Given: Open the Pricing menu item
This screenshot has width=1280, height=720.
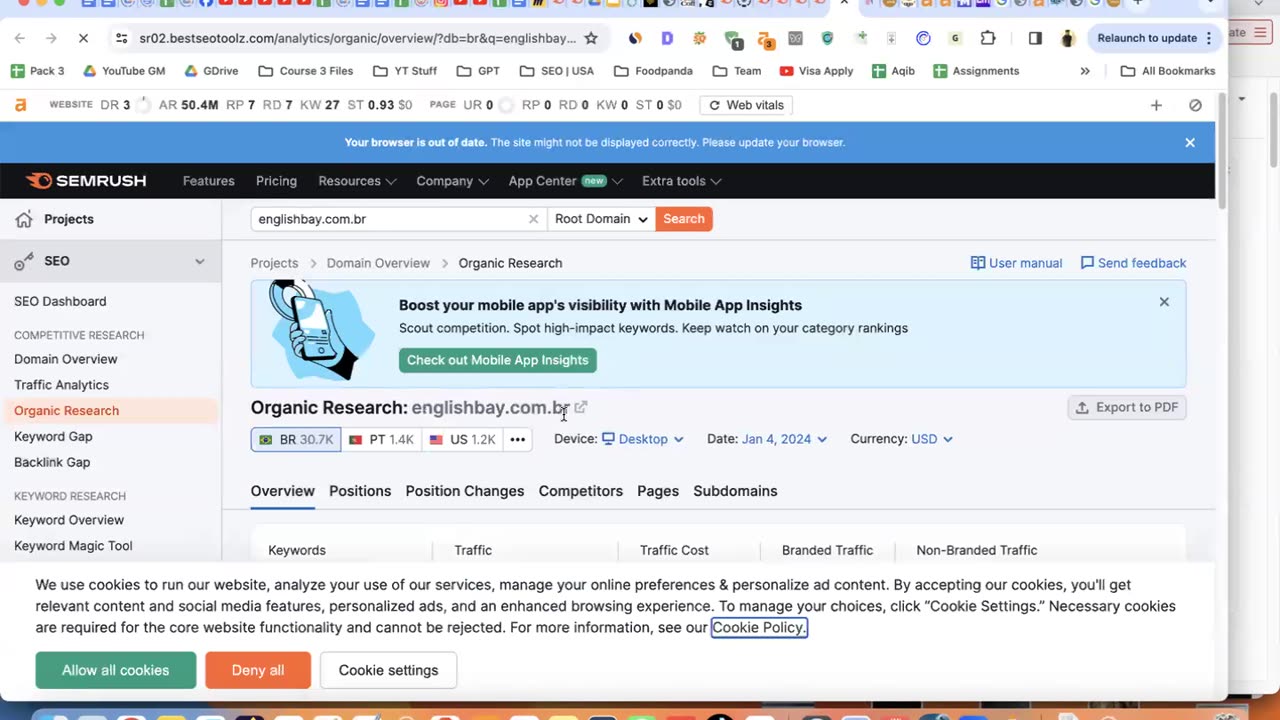Looking at the screenshot, I should [x=276, y=181].
